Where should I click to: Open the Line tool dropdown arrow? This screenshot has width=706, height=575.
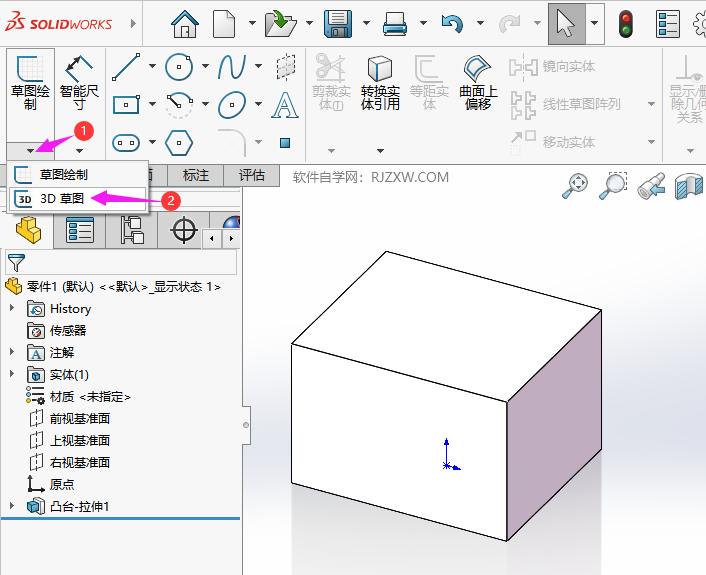pos(153,66)
